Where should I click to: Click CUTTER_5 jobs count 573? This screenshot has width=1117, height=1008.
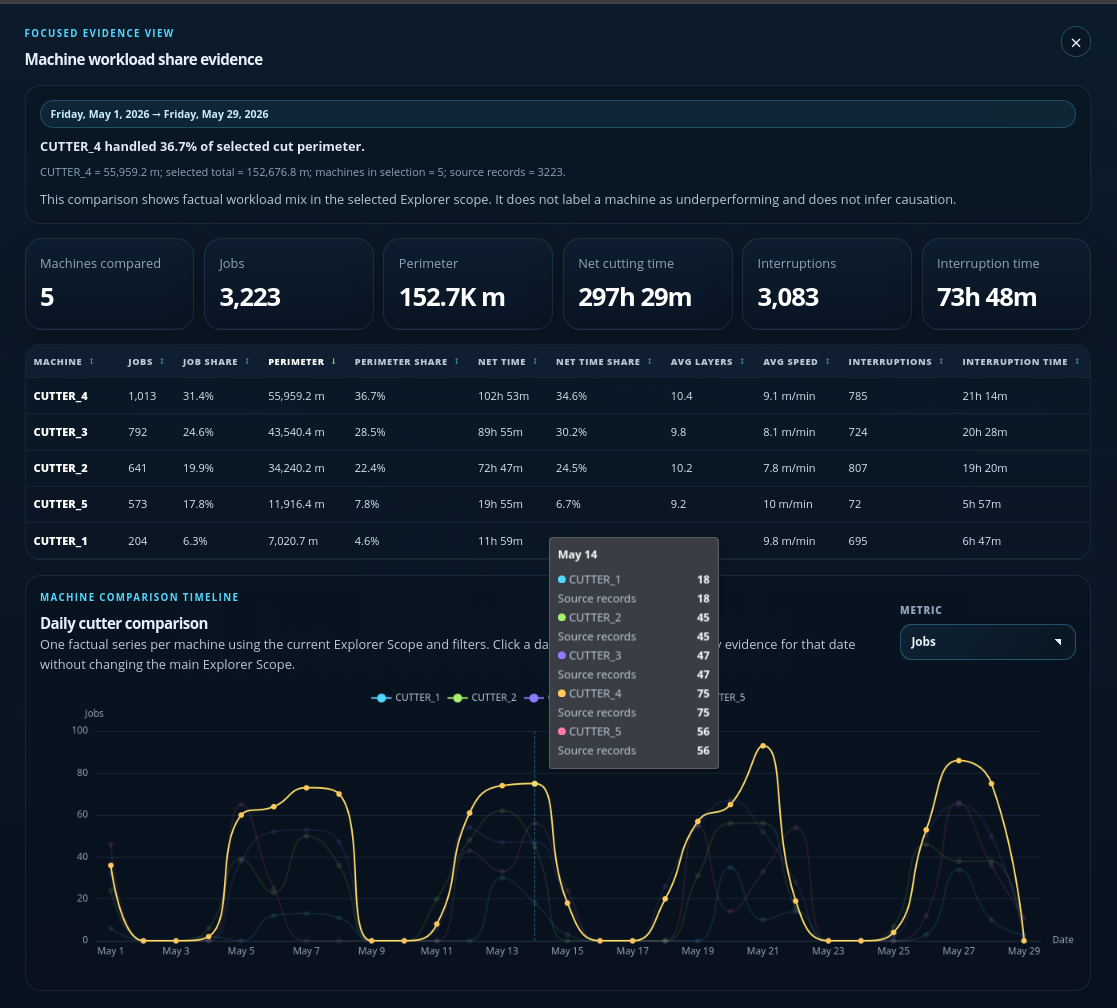pyautogui.click(x=137, y=504)
